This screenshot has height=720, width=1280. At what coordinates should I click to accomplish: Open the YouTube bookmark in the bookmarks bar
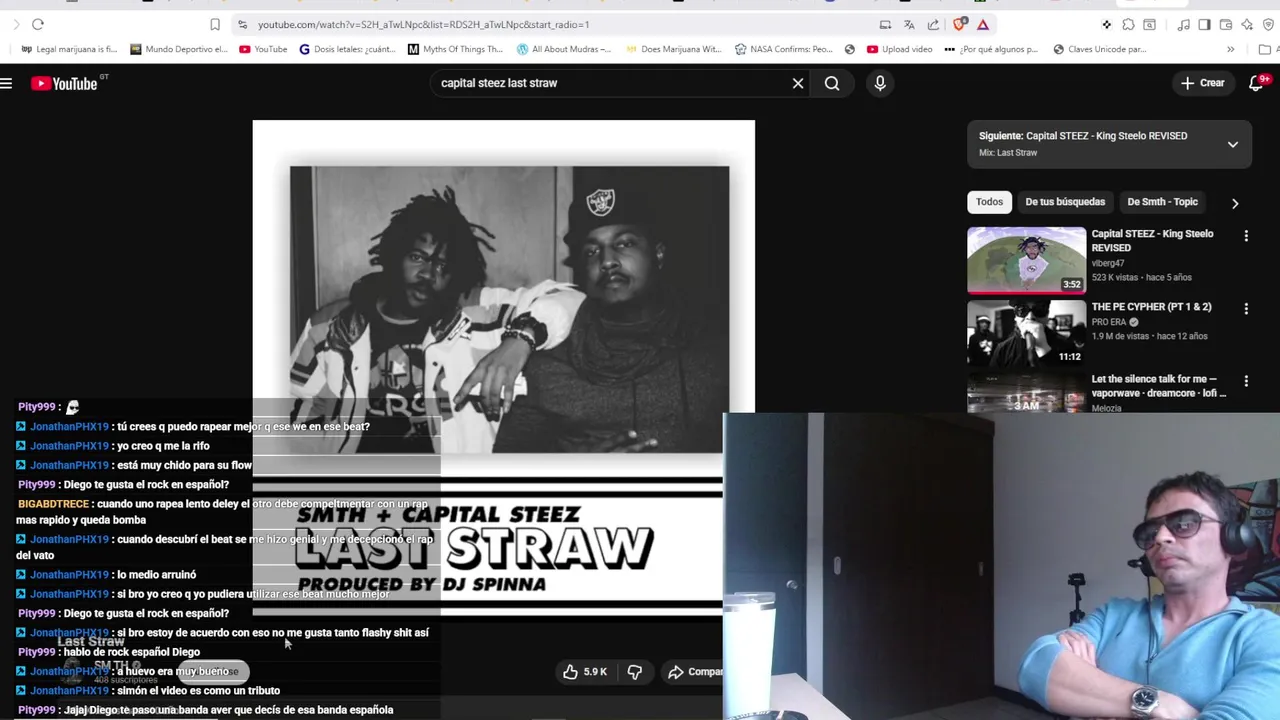[x=263, y=49]
